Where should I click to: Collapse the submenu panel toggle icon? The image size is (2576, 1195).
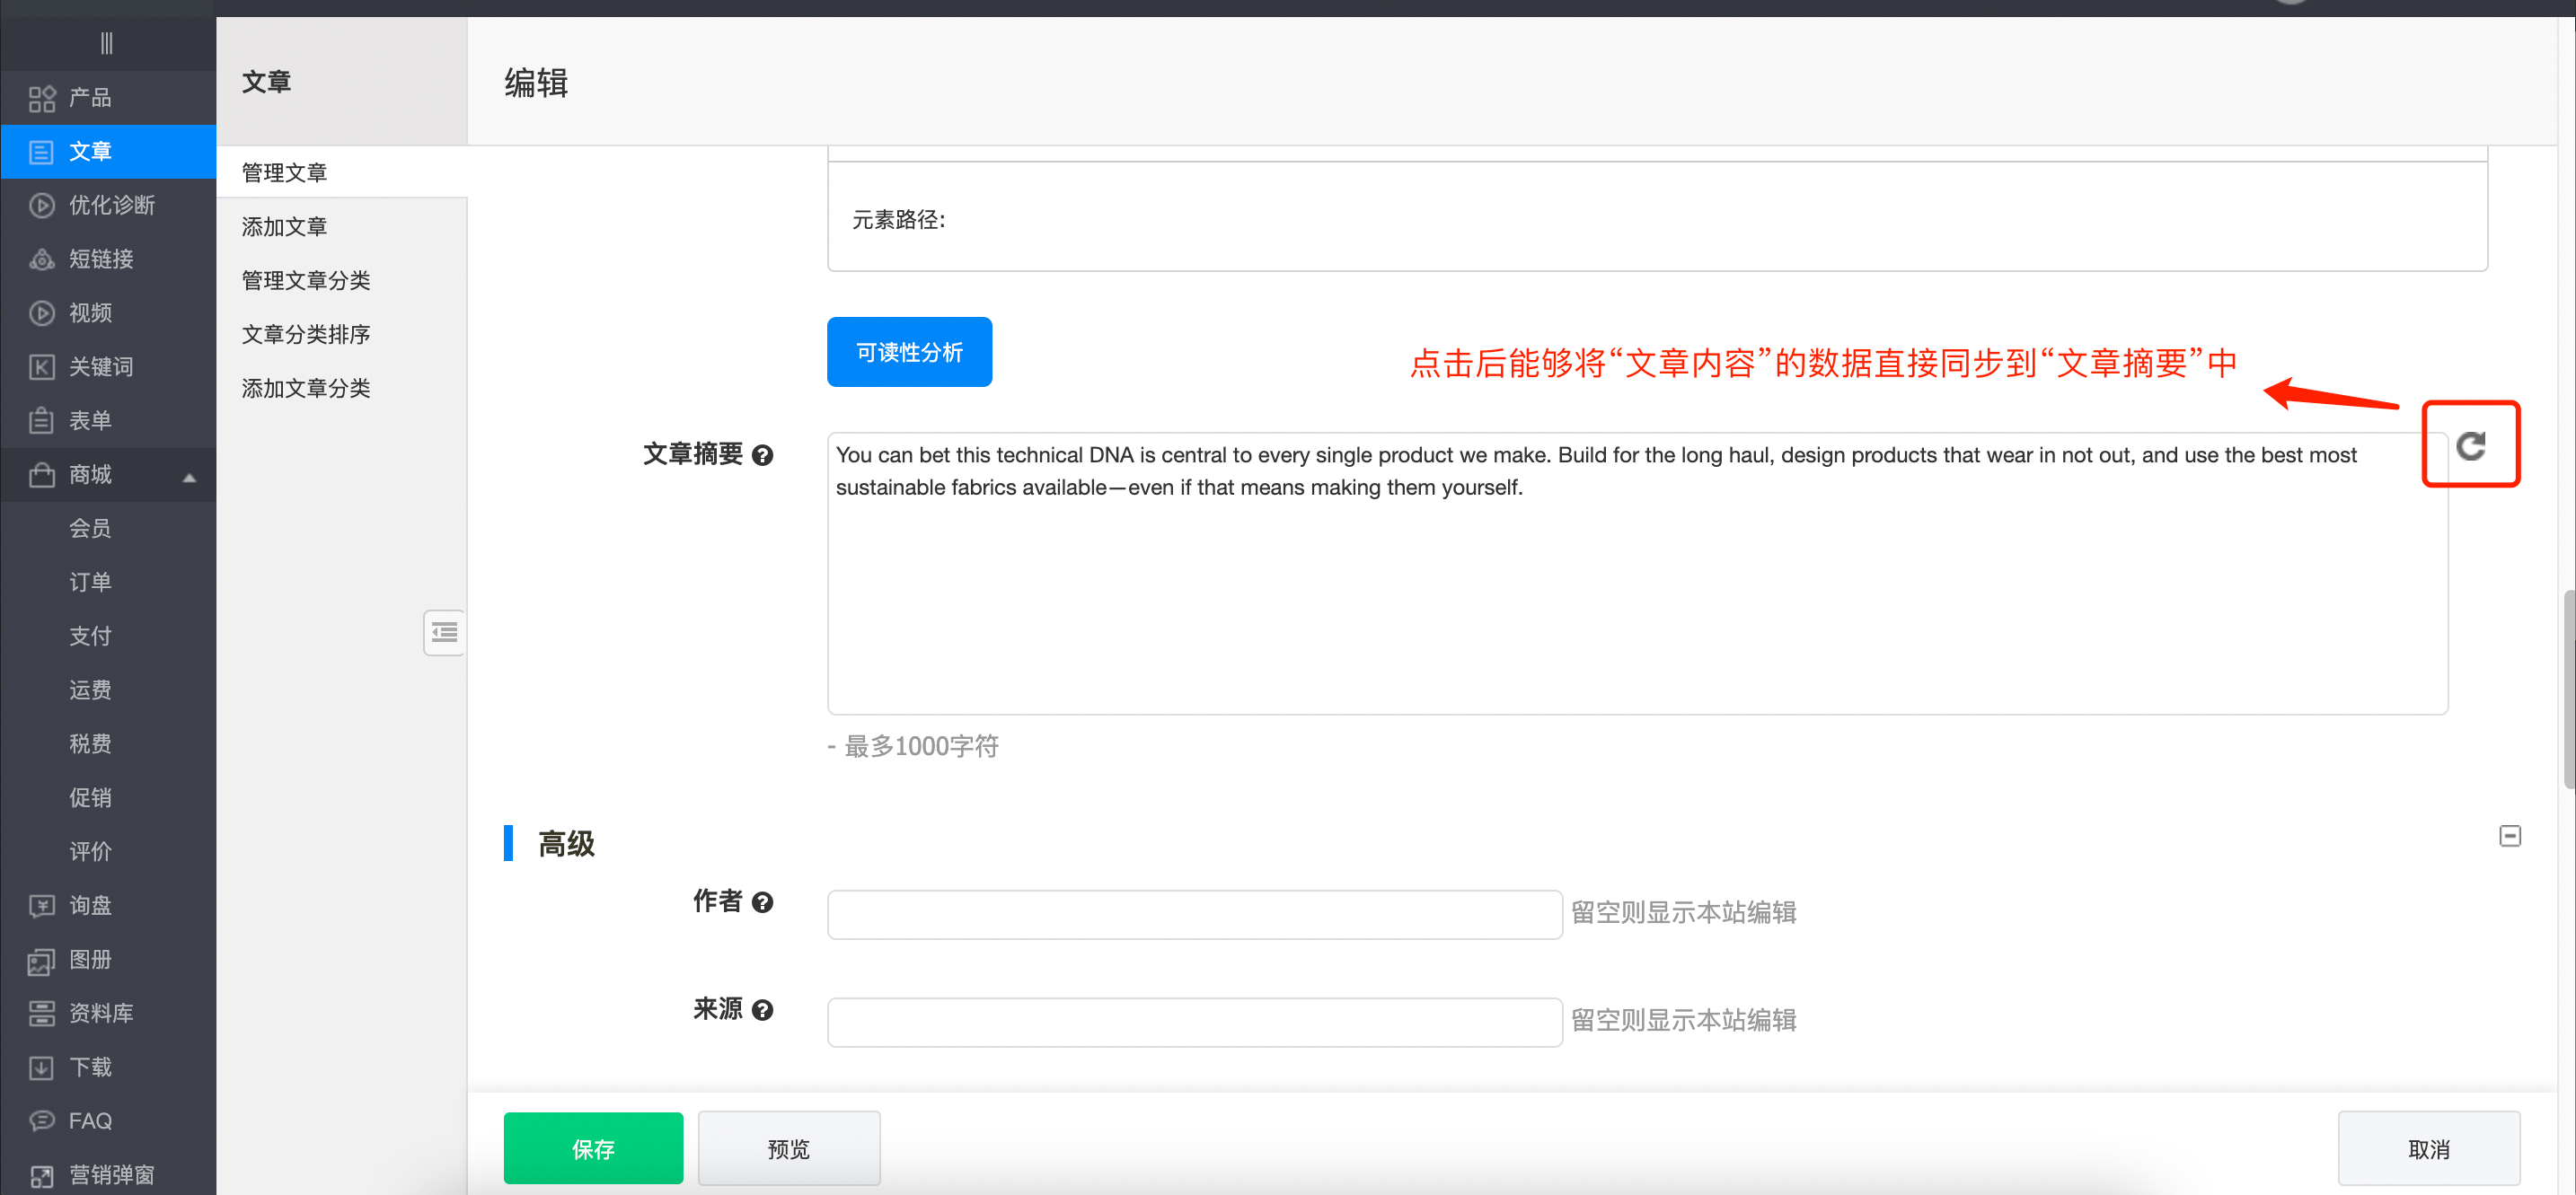click(x=444, y=632)
